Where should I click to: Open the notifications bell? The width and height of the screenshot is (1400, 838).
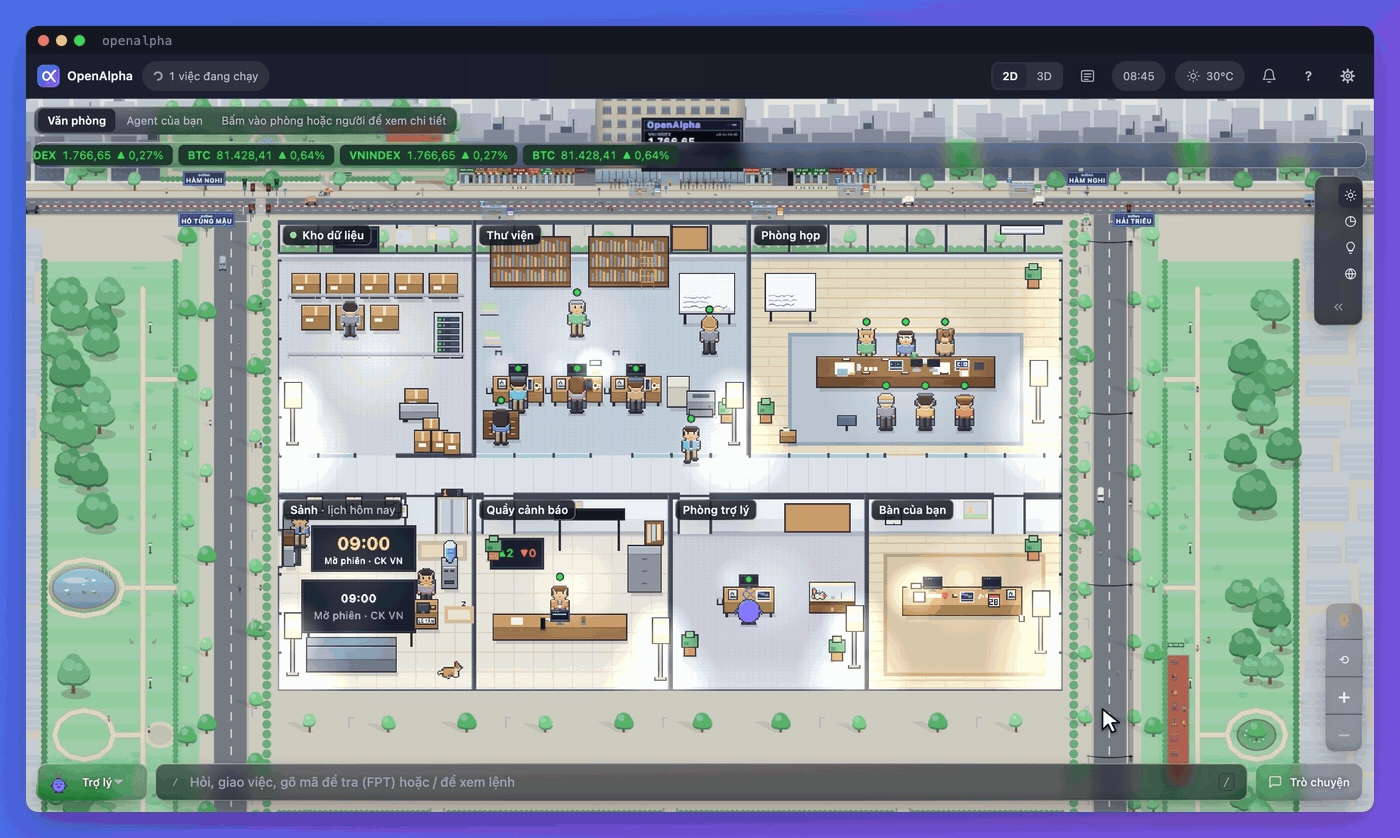click(x=1269, y=76)
